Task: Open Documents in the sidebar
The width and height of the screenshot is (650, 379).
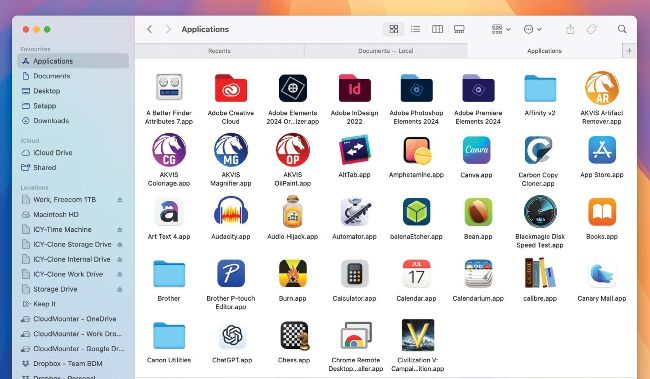Action: click(x=73, y=76)
